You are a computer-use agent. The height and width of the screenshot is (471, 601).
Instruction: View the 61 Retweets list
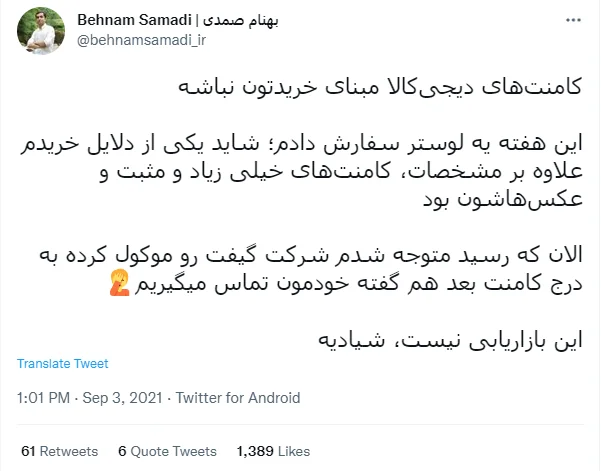click(57, 451)
